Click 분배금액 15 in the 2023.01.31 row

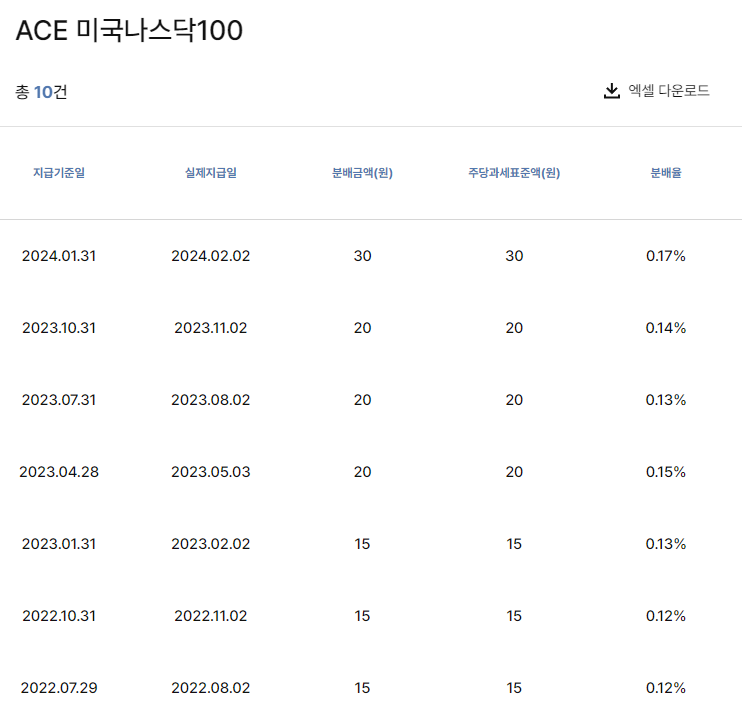click(363, 544)
